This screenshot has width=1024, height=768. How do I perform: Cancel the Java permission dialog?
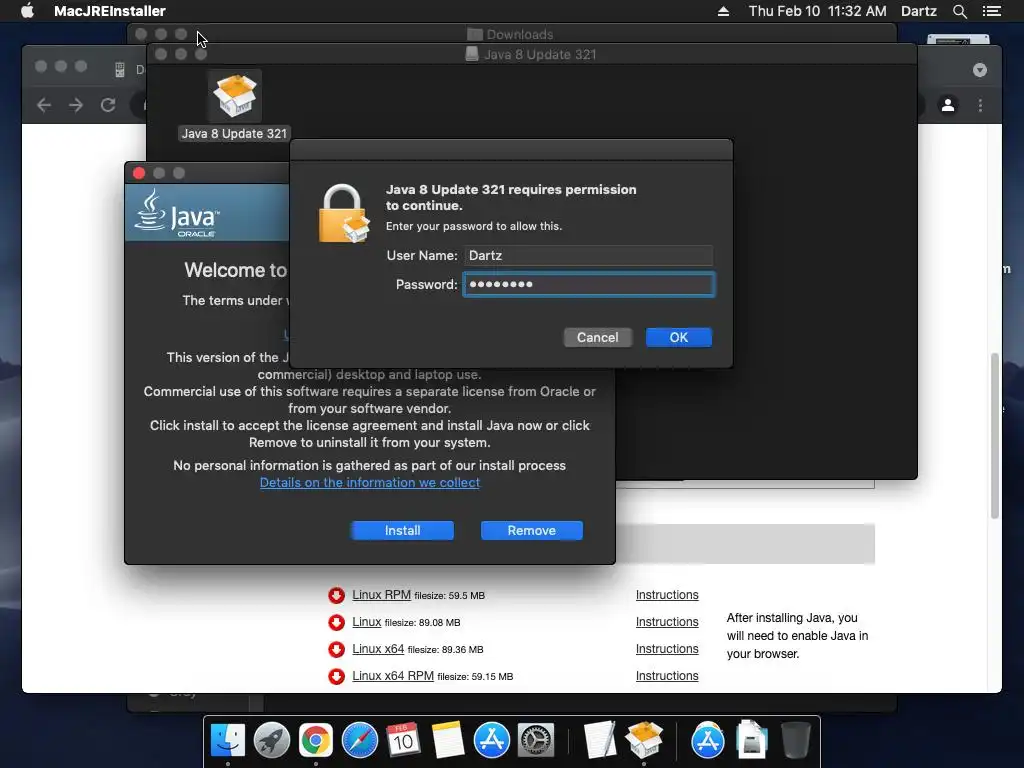(x=598, y=337)
